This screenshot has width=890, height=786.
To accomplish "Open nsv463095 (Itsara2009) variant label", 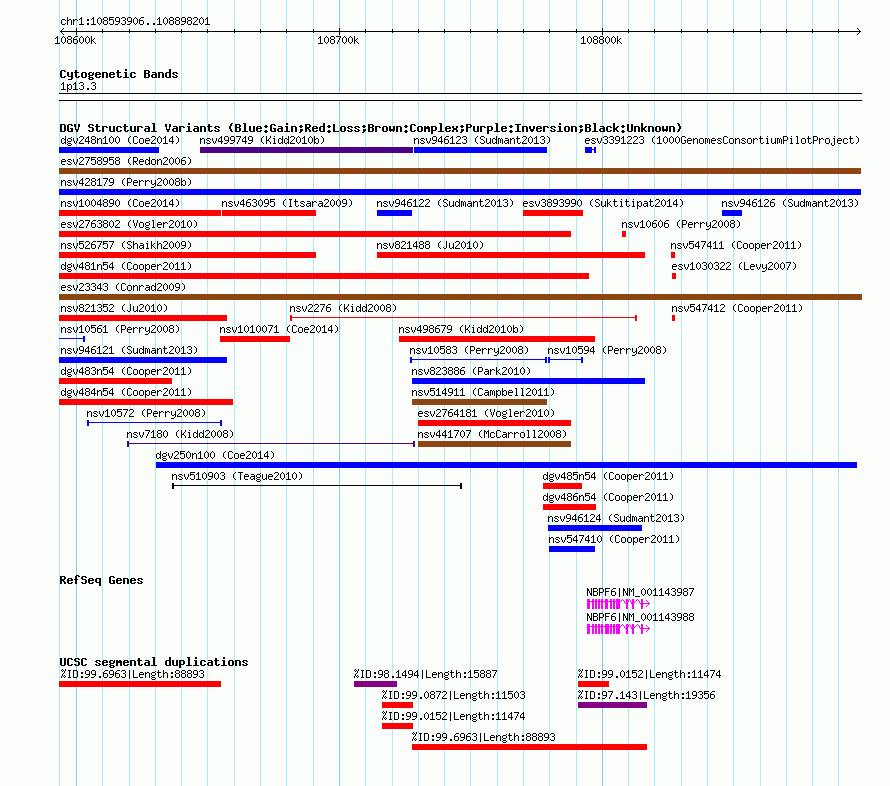I will click(287, 203).
